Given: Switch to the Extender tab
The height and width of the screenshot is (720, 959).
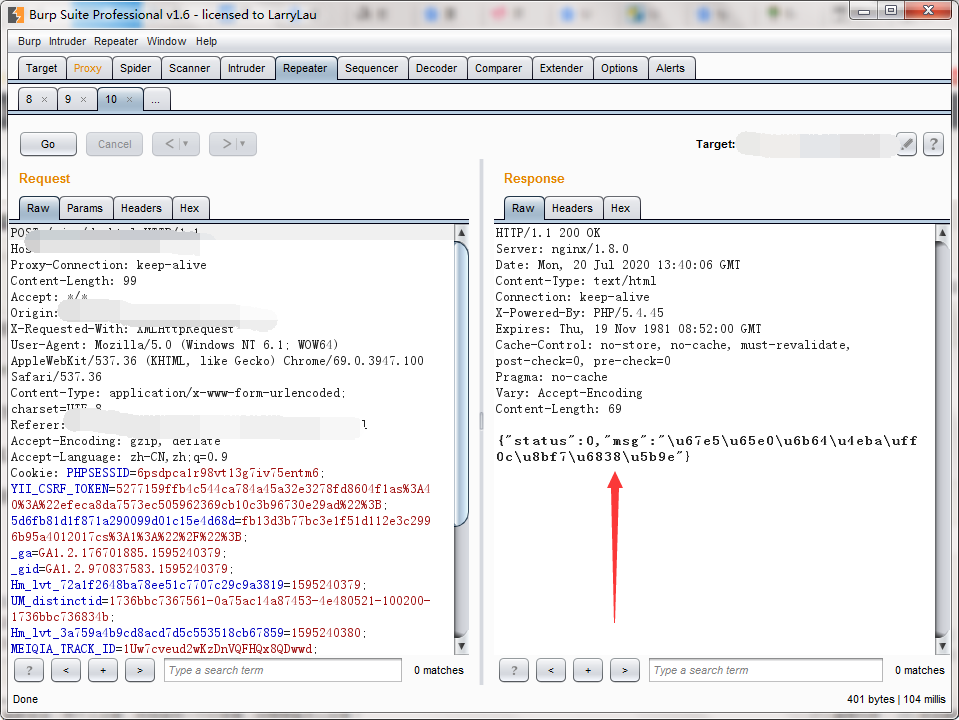Looking at the screenshot, I should coord(561,68).
